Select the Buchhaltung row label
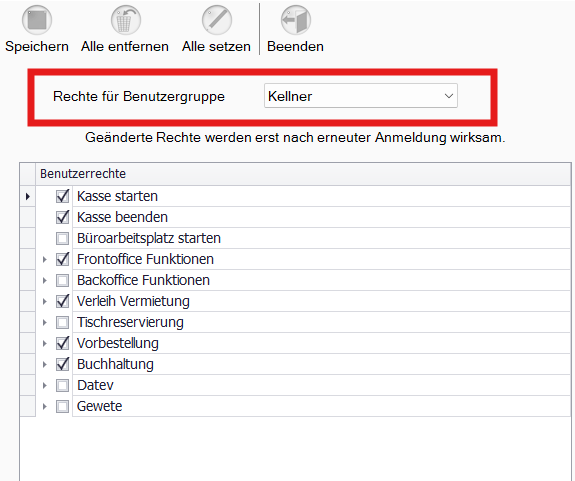The image size is (575, 481). tap(115, 364)
